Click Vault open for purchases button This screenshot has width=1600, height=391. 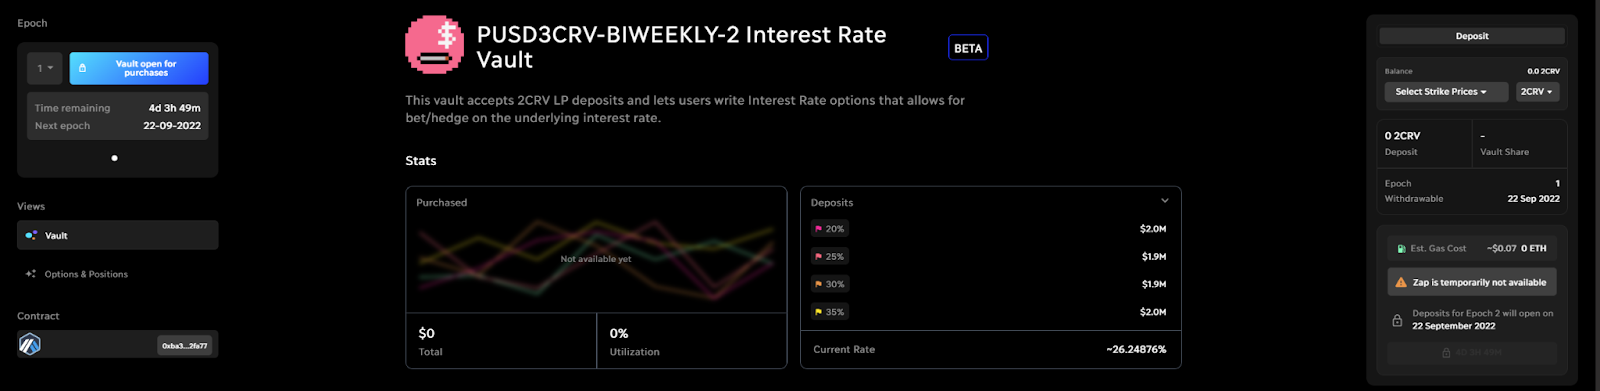tap(139, 68)
